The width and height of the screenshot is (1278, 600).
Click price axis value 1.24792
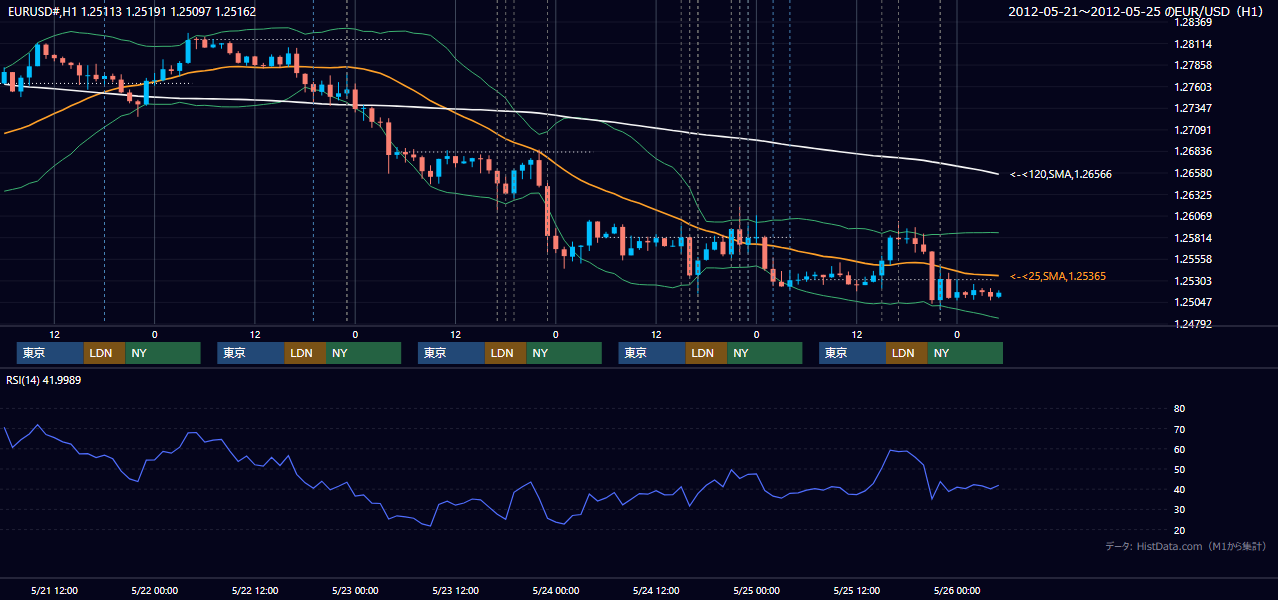click(1192, 324)
